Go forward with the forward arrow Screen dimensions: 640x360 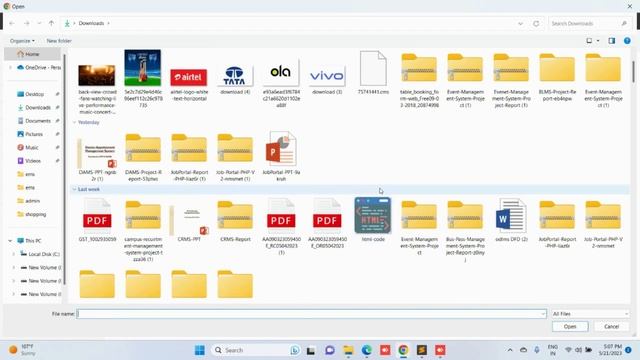[x=27, y=23]
